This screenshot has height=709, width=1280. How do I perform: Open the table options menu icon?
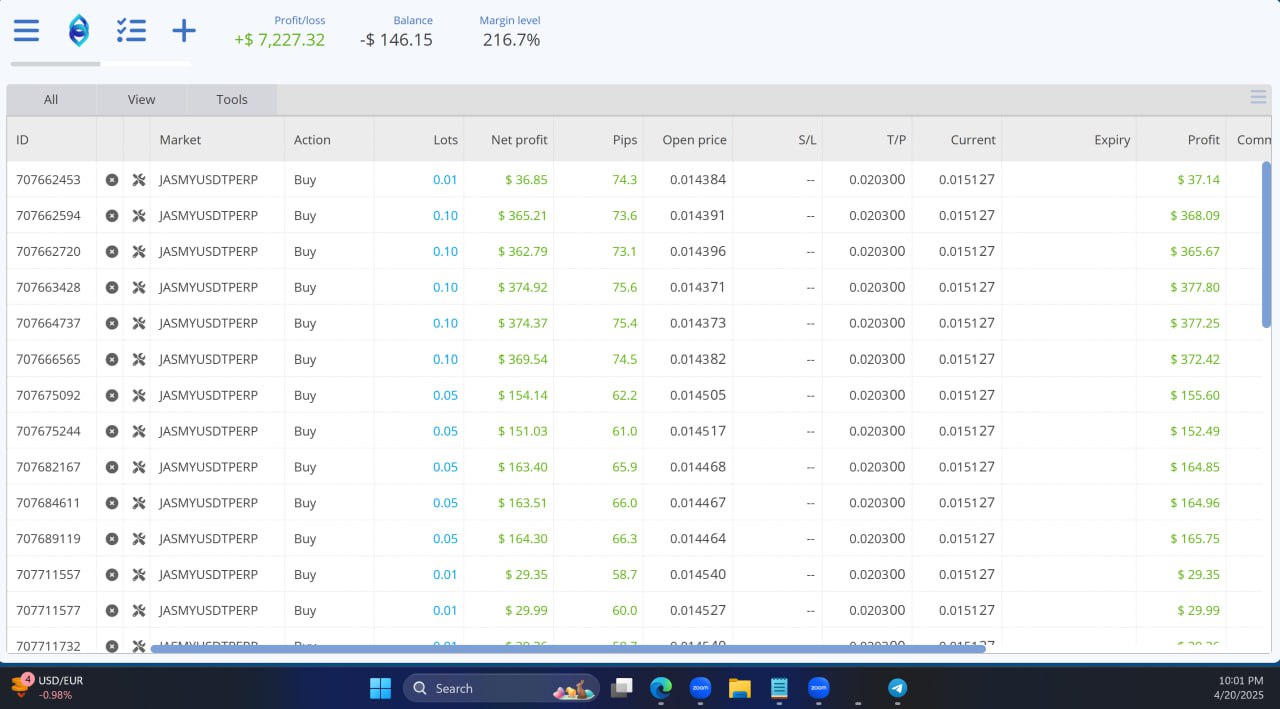pos(1258,97)
